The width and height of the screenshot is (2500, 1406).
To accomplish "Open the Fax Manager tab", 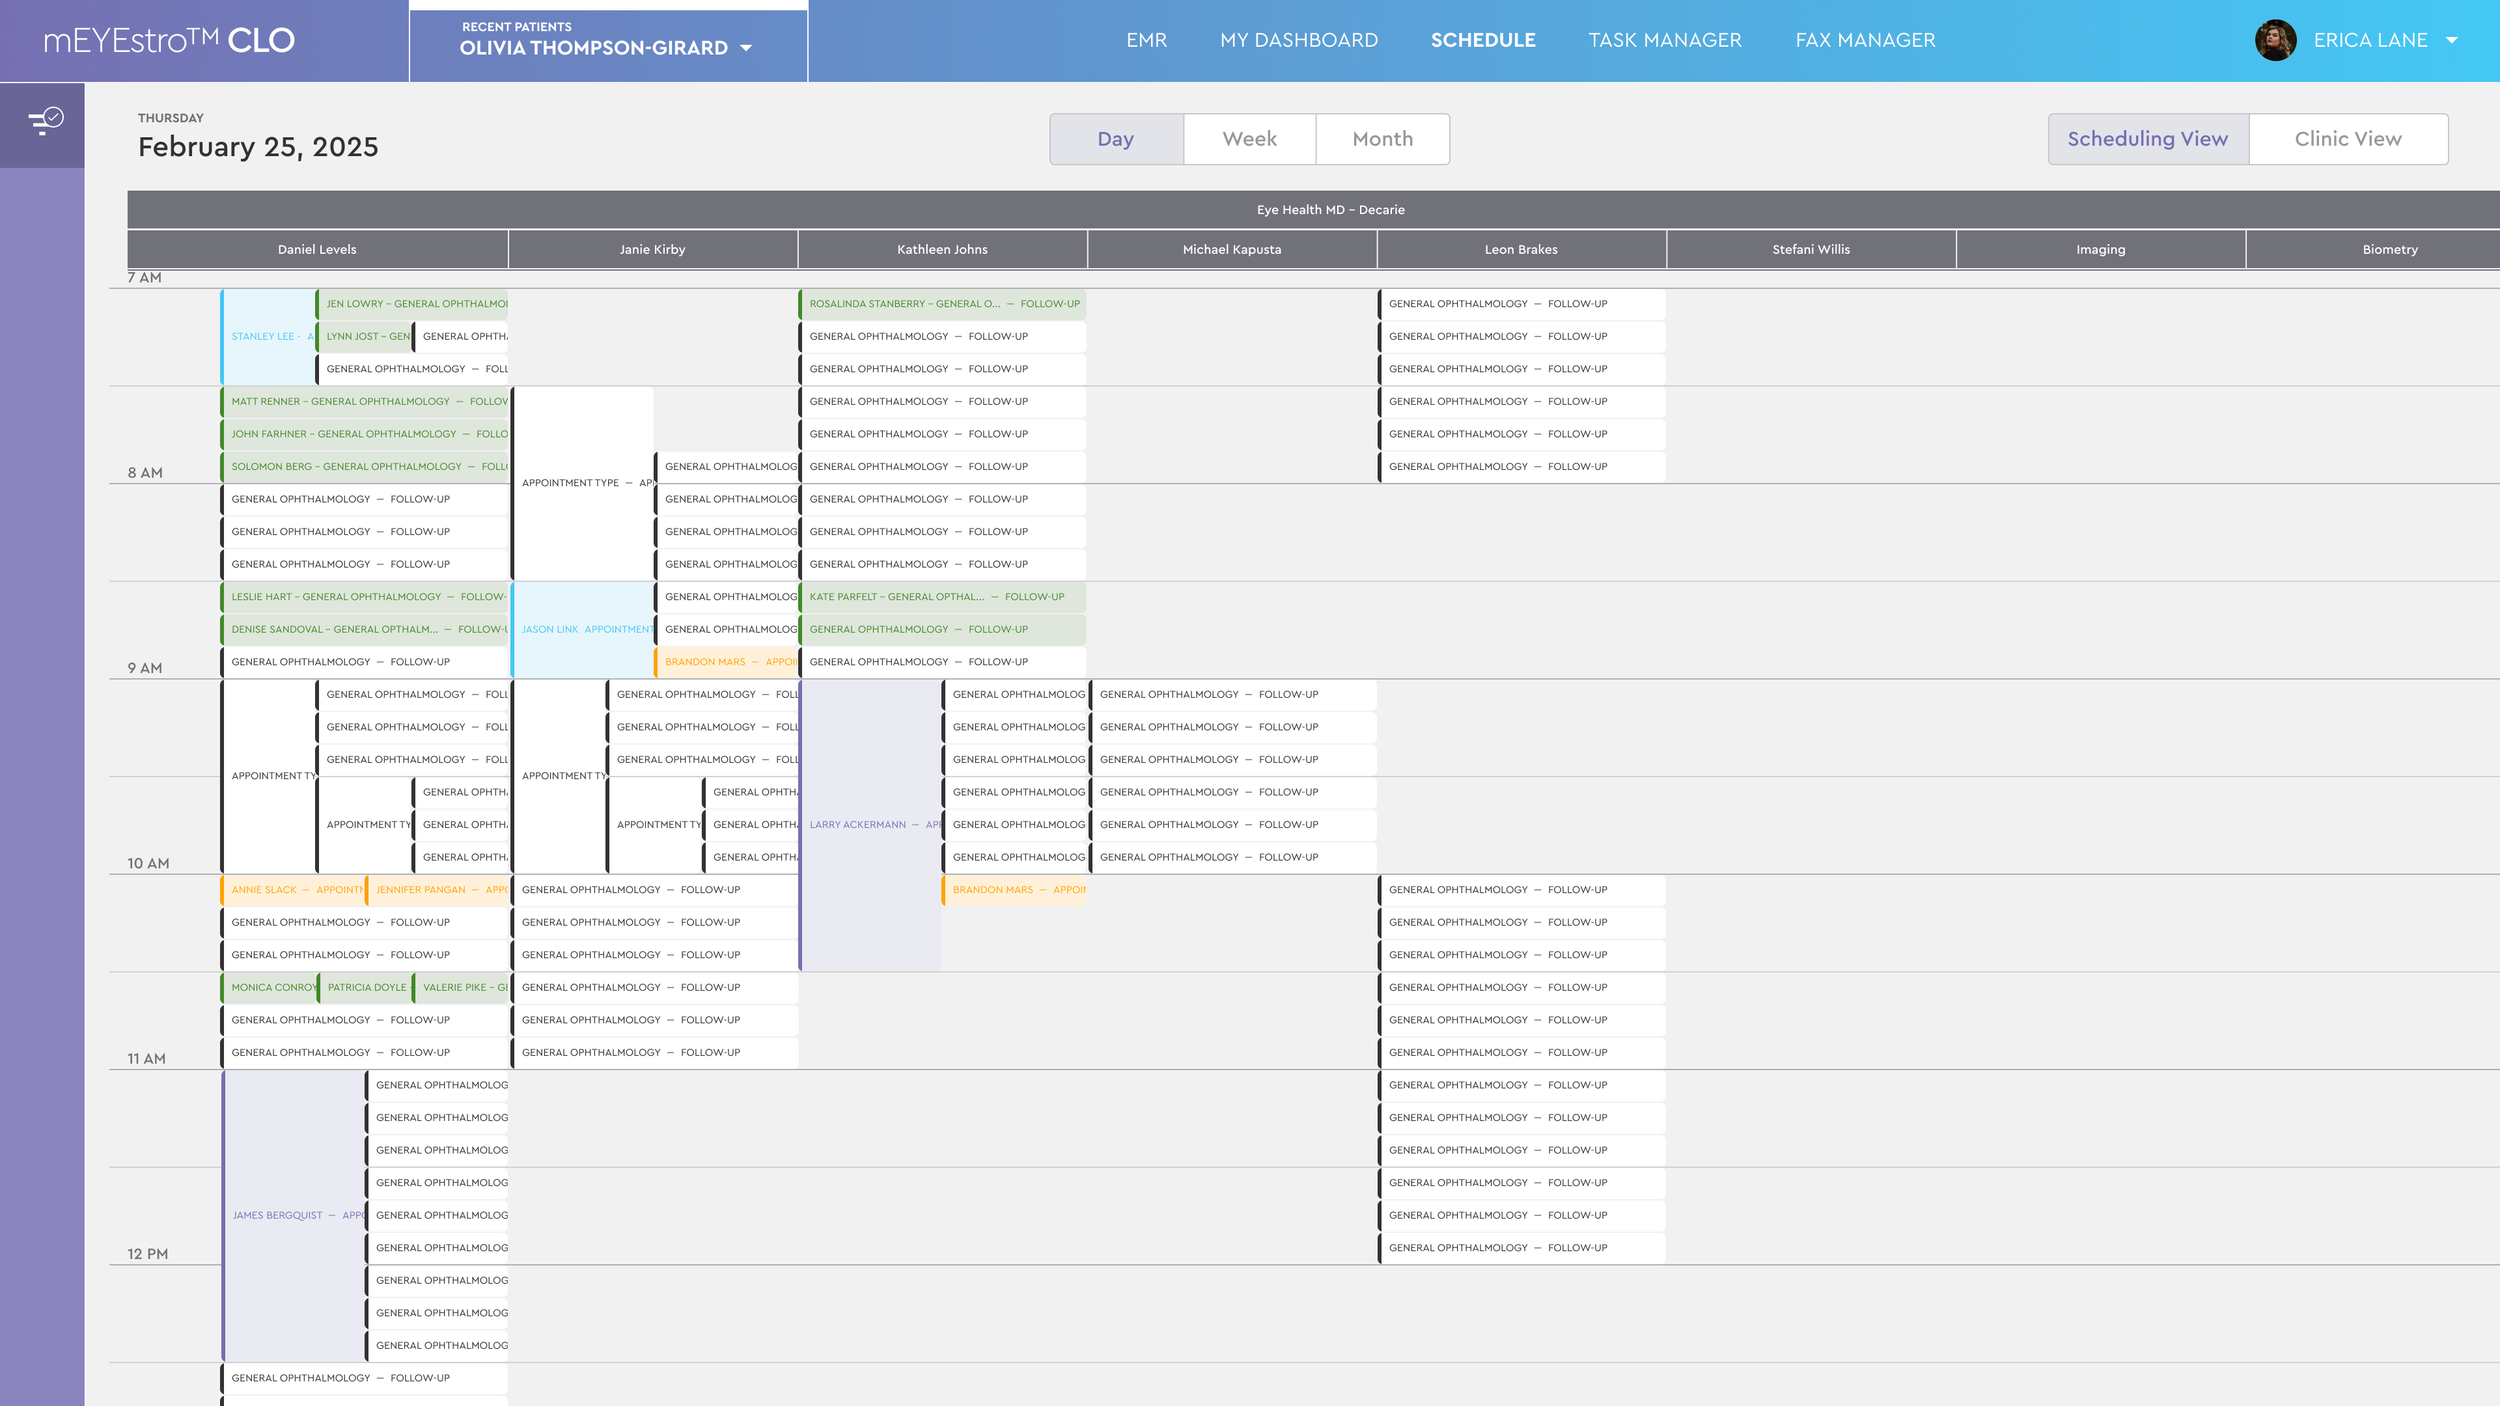I will click(1865, 41).
